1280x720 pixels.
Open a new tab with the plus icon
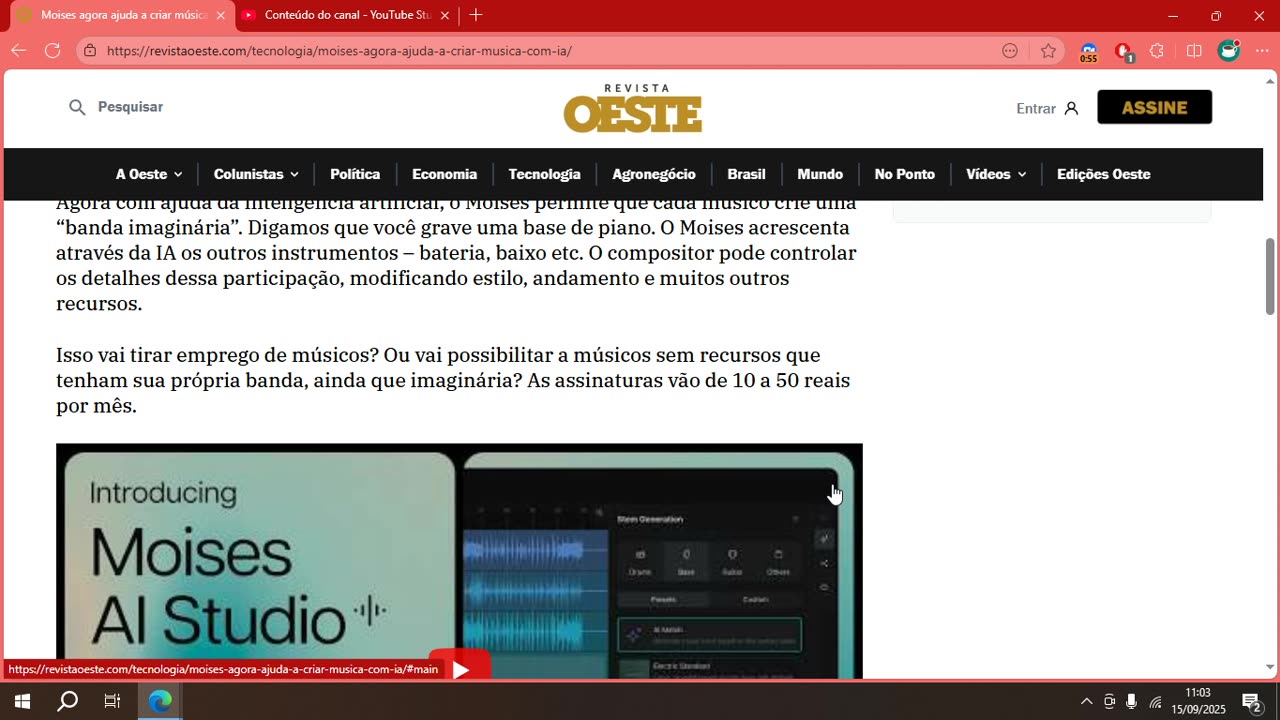(476, 15)
